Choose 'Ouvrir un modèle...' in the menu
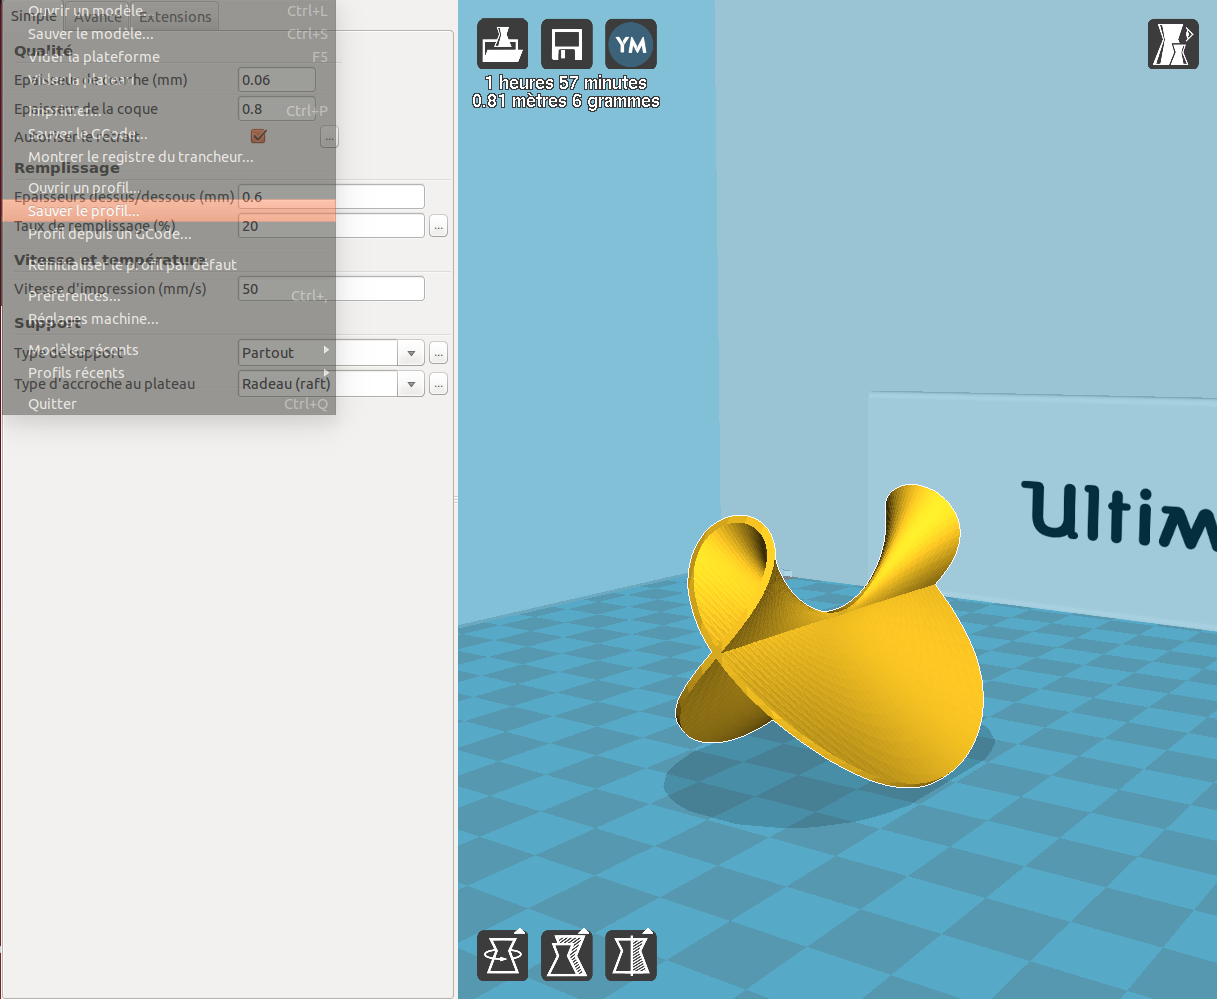The image size is (1217, 999). coord(168,11)
